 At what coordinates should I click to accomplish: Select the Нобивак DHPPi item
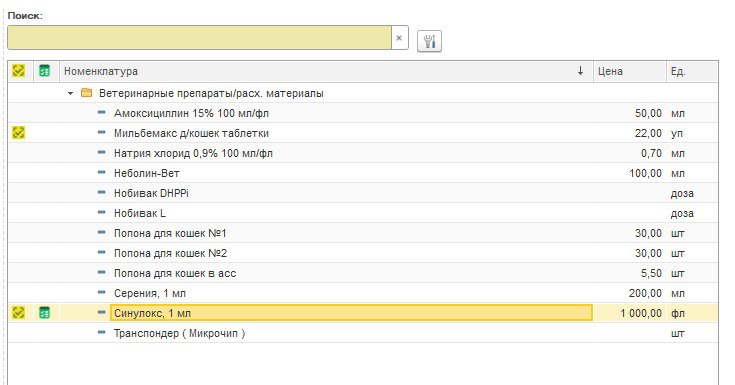[151, 193]
